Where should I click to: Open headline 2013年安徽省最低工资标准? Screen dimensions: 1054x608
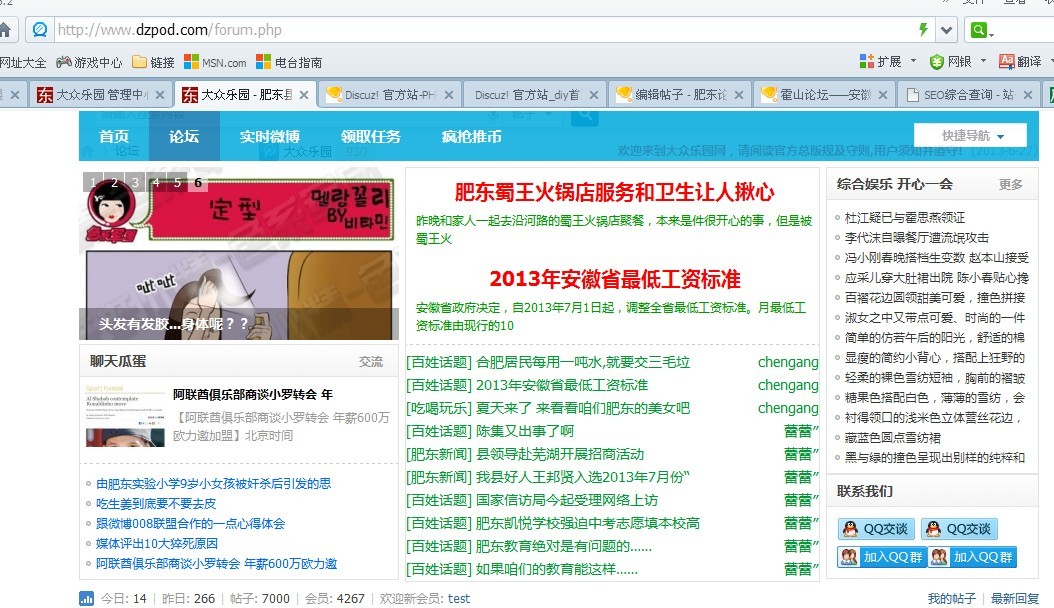pos(614,279)
